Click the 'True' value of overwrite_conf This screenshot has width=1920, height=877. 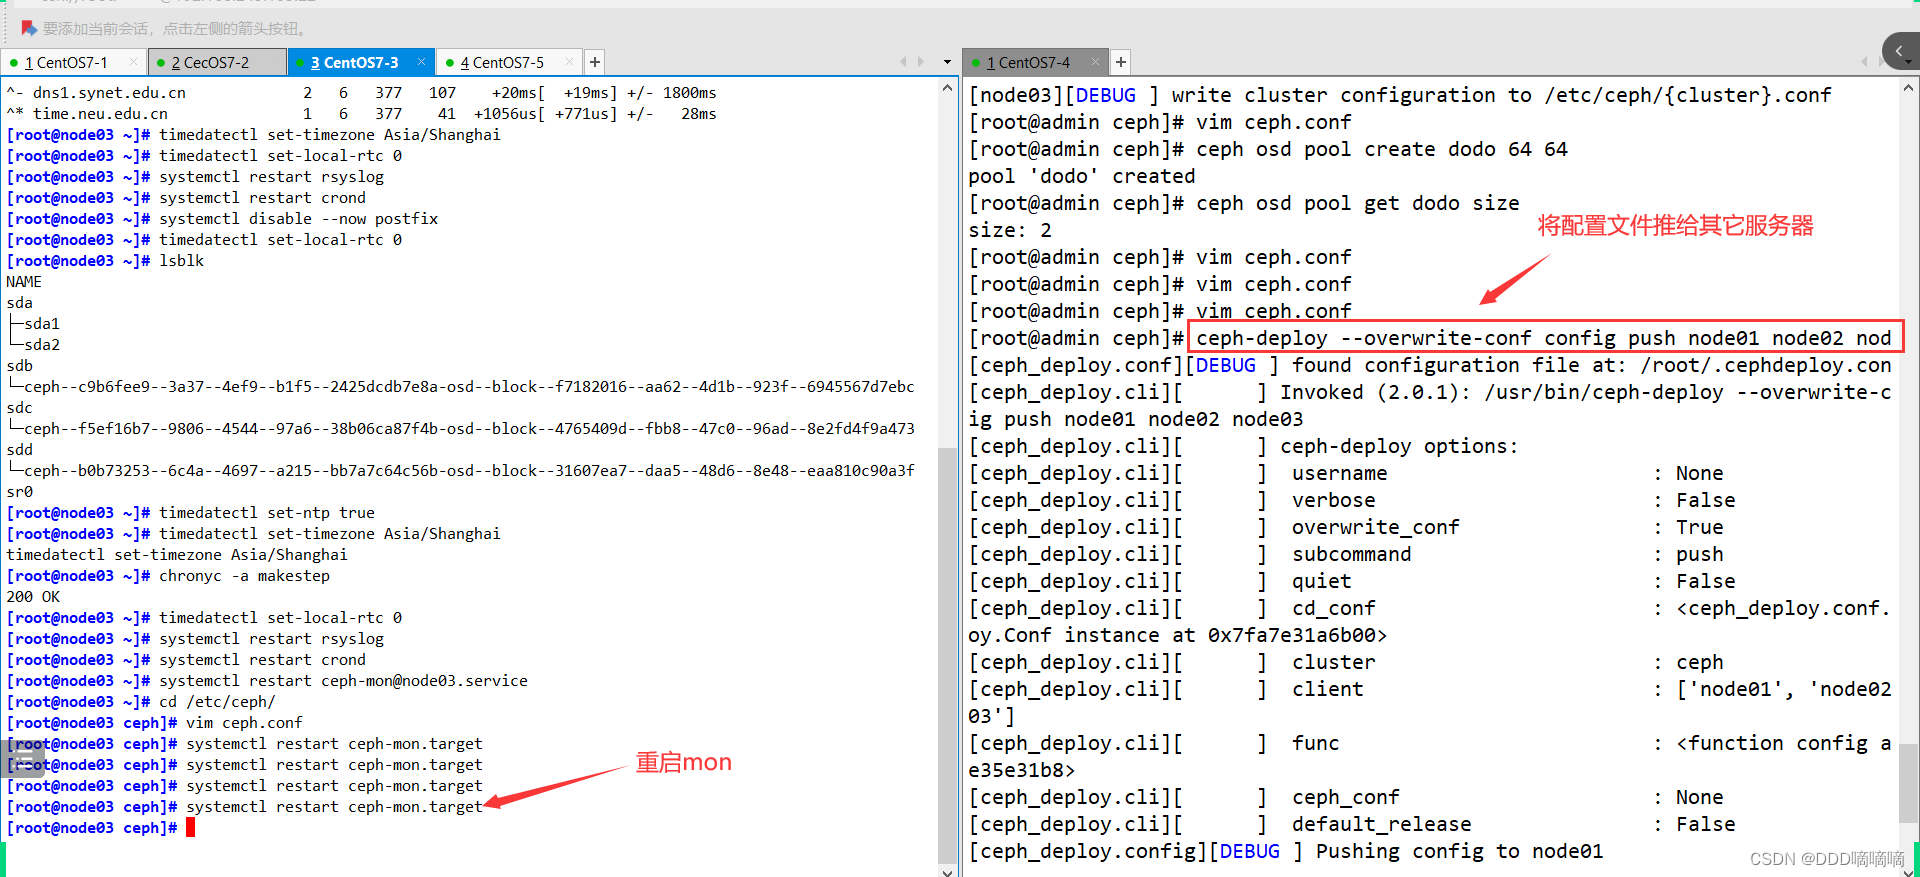pyautogui.click(x=1700, y=527)
